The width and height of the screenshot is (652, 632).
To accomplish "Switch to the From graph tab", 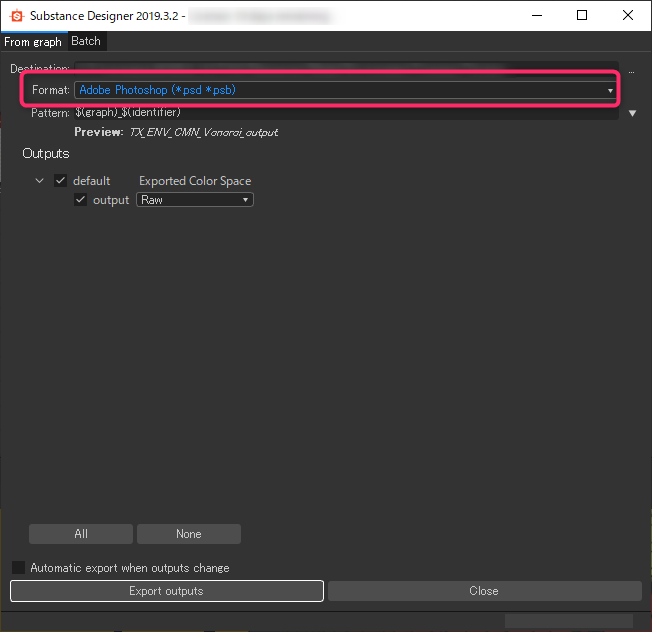I will 33,42.
